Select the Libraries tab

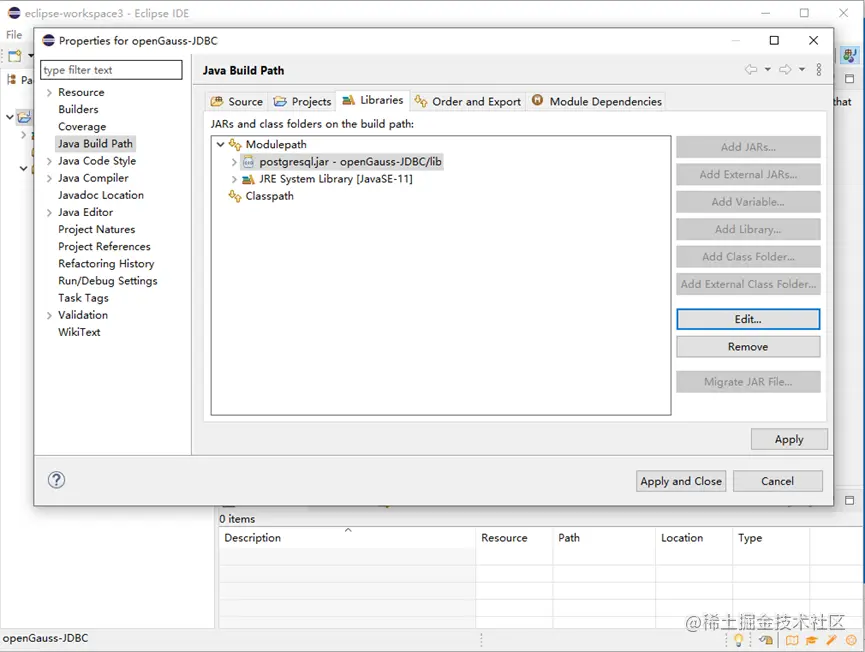coord(373,100)
